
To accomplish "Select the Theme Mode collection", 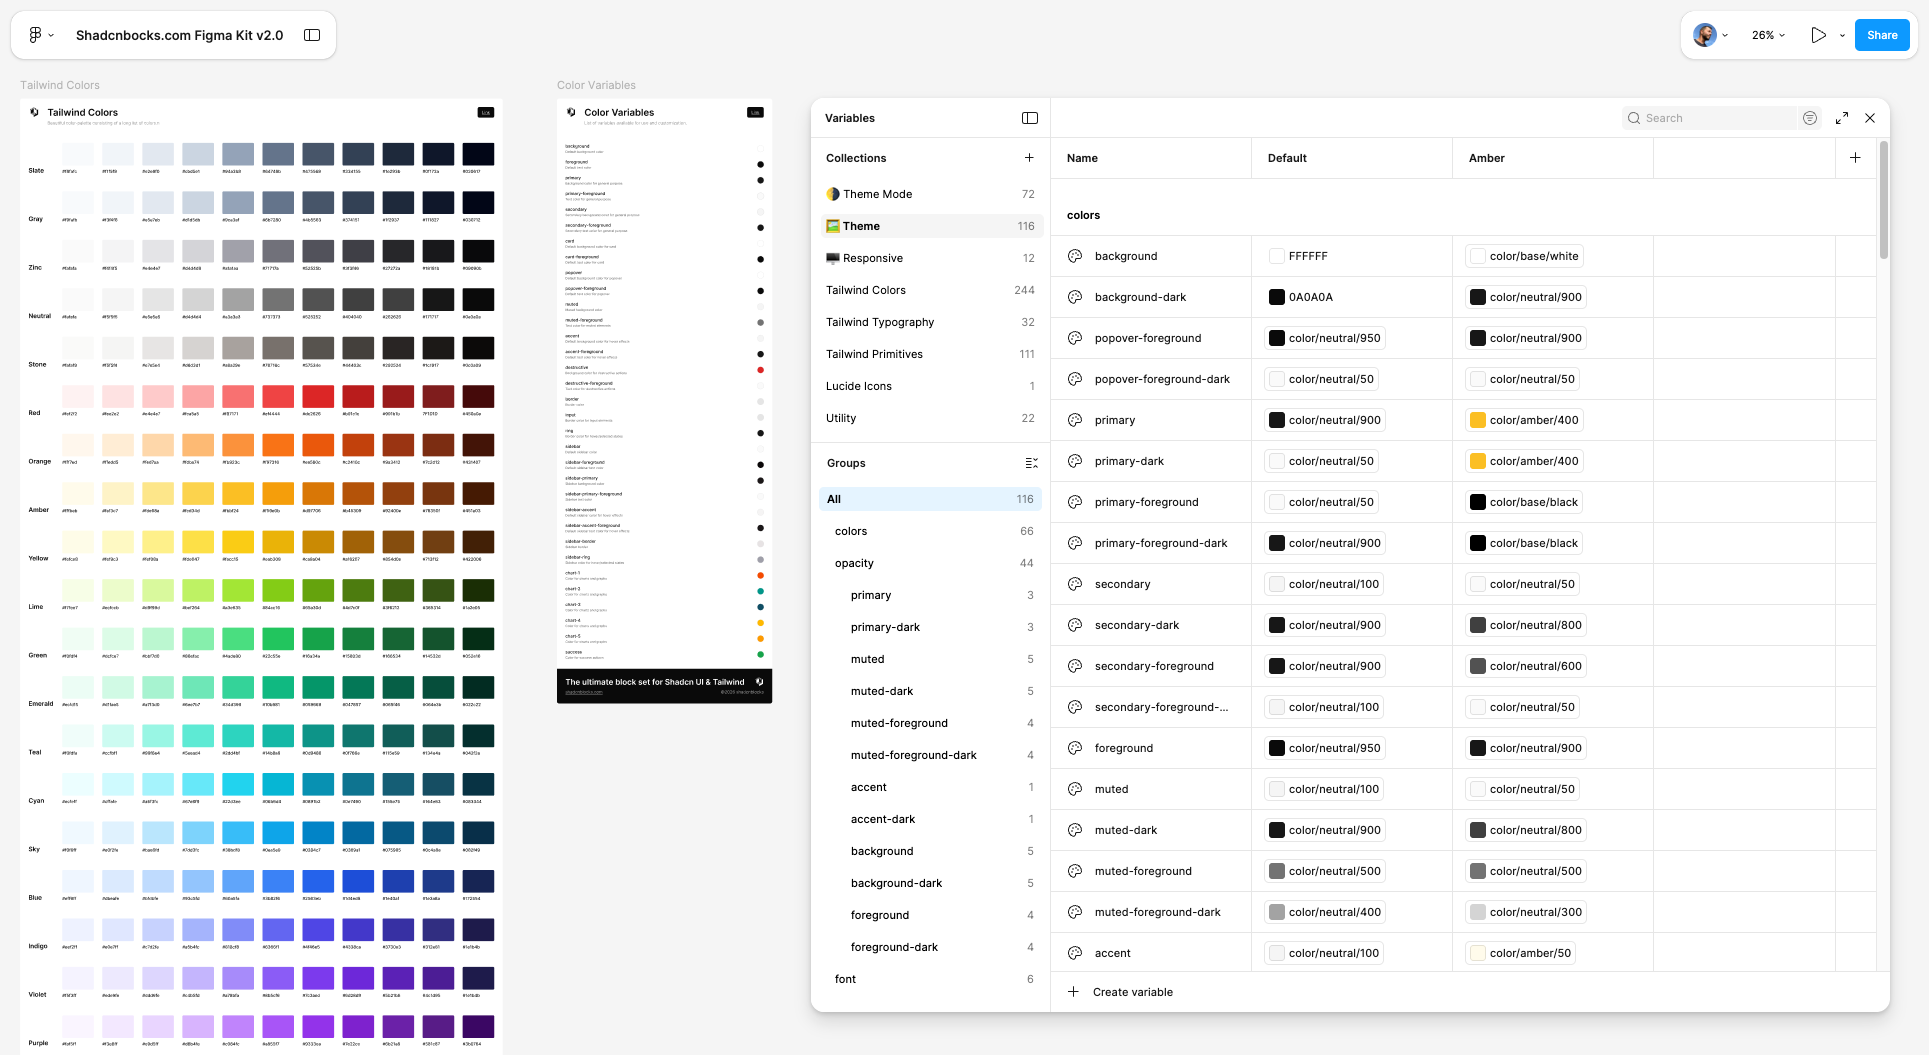I will point(930,194).
